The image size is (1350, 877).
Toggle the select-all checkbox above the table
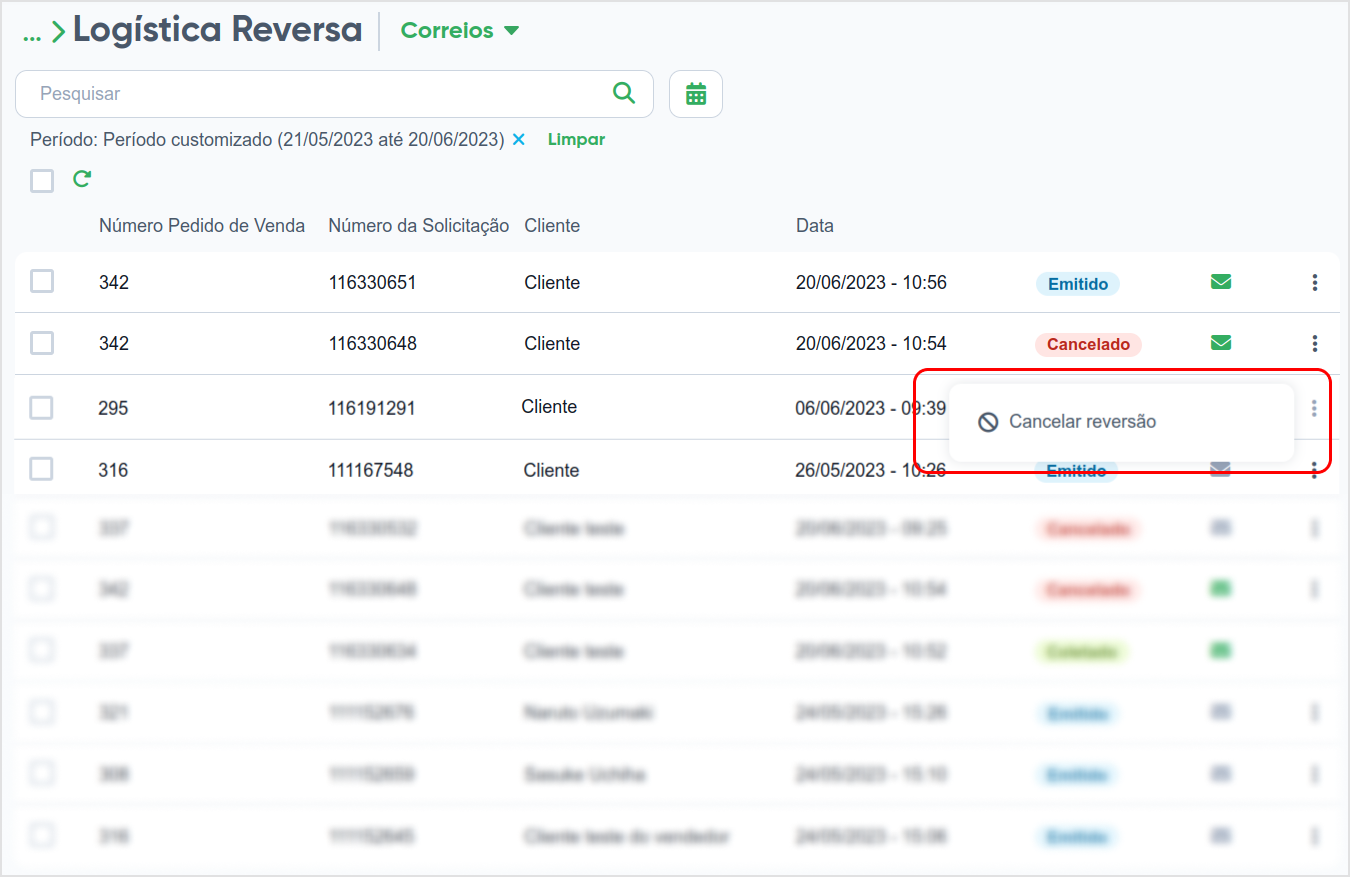[42, 180]
